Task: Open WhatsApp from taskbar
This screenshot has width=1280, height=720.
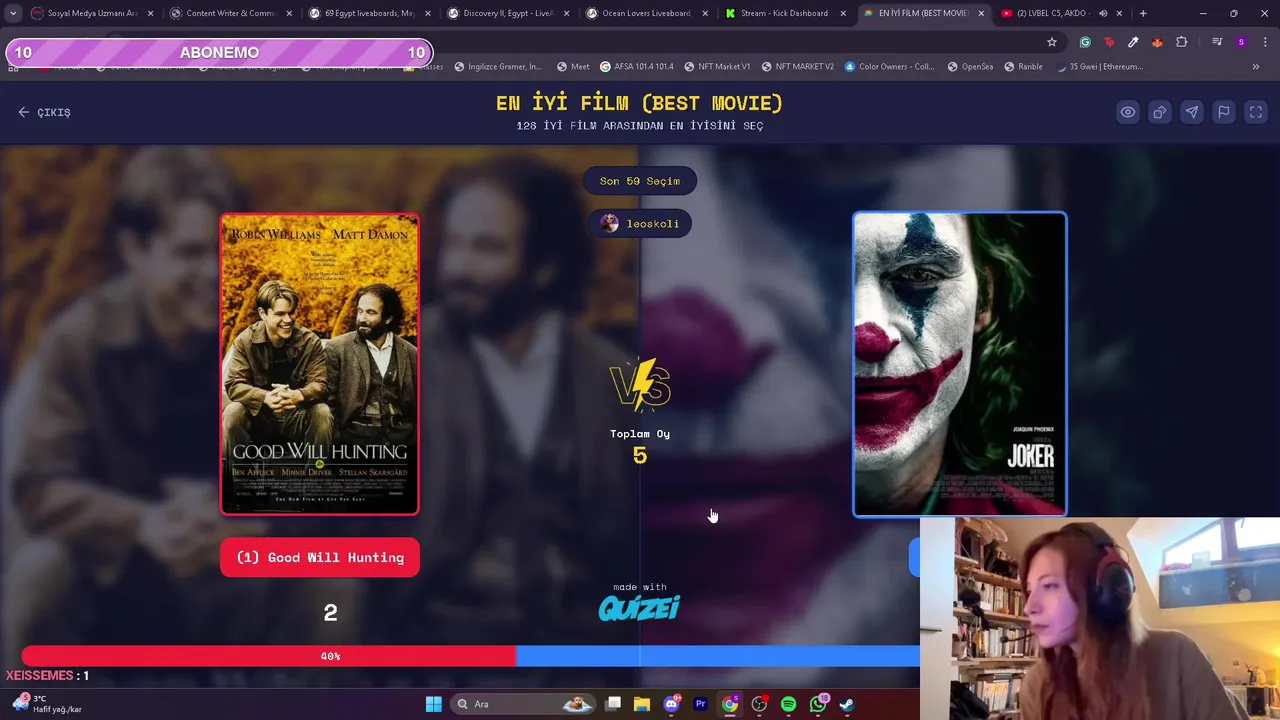Action: click(x=818, y=704)
